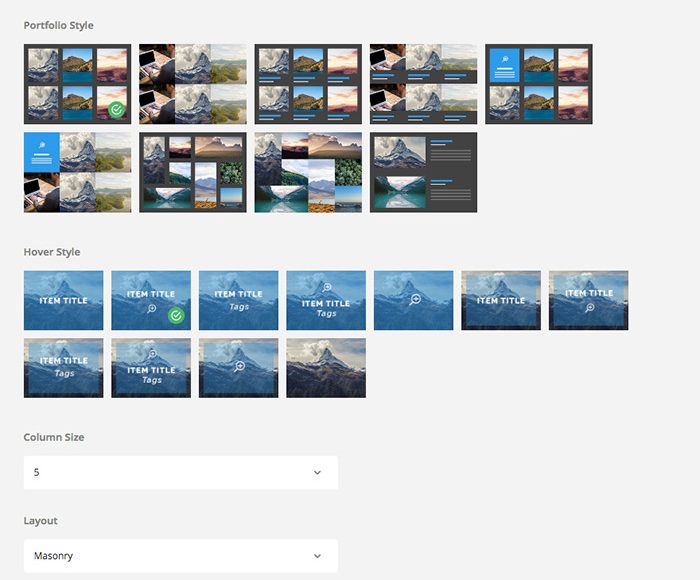Select masonry portfolio style with dark gaps

tap(193, 172)
